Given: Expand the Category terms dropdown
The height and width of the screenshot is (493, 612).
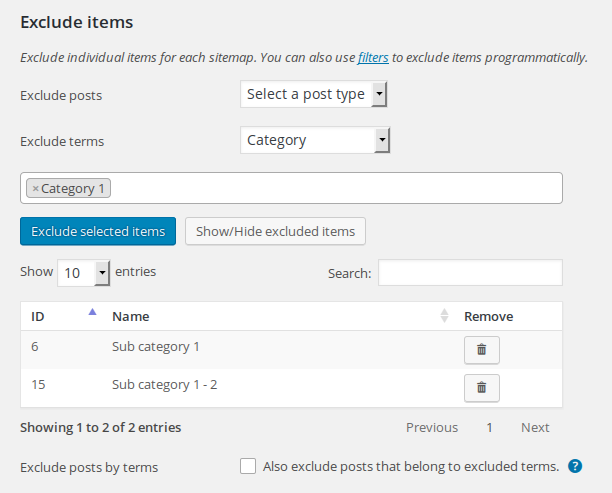Looking at the screenshot, I should coord(315,140).
